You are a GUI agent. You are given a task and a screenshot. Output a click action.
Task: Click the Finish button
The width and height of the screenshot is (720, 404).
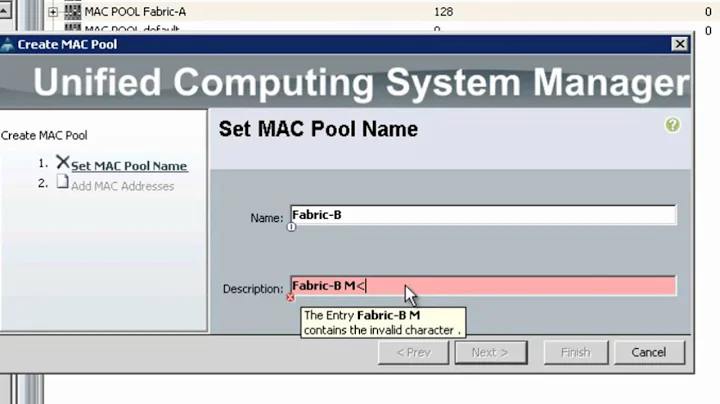coord(575,353)
